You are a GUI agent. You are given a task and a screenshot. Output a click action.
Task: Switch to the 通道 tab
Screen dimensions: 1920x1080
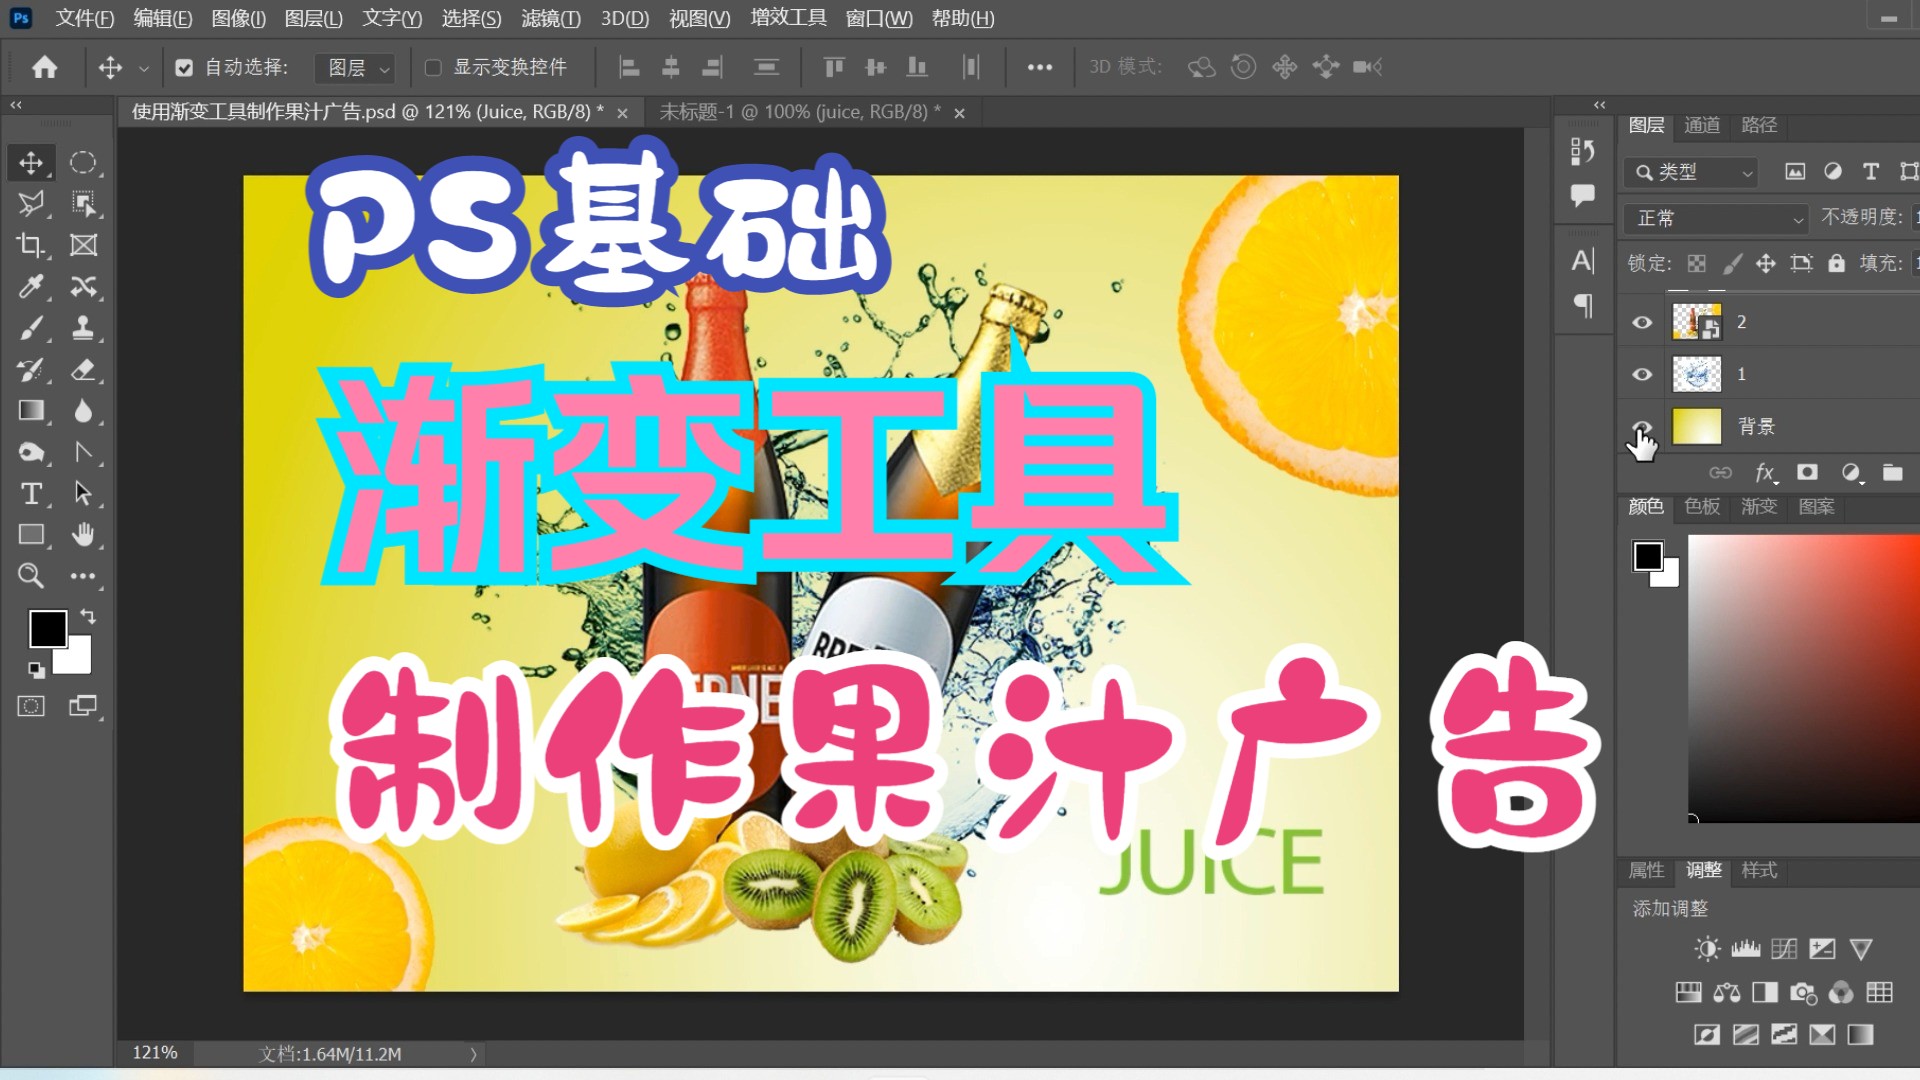(1702, 125)
